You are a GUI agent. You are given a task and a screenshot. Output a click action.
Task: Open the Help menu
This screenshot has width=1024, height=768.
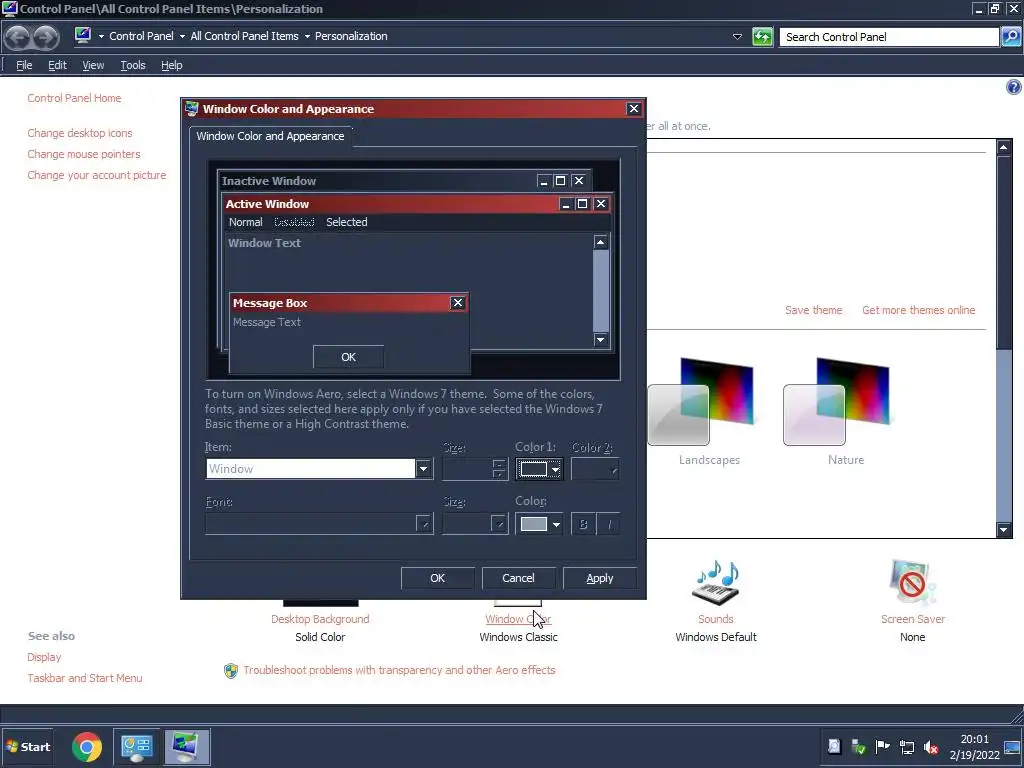coord(172,65)
